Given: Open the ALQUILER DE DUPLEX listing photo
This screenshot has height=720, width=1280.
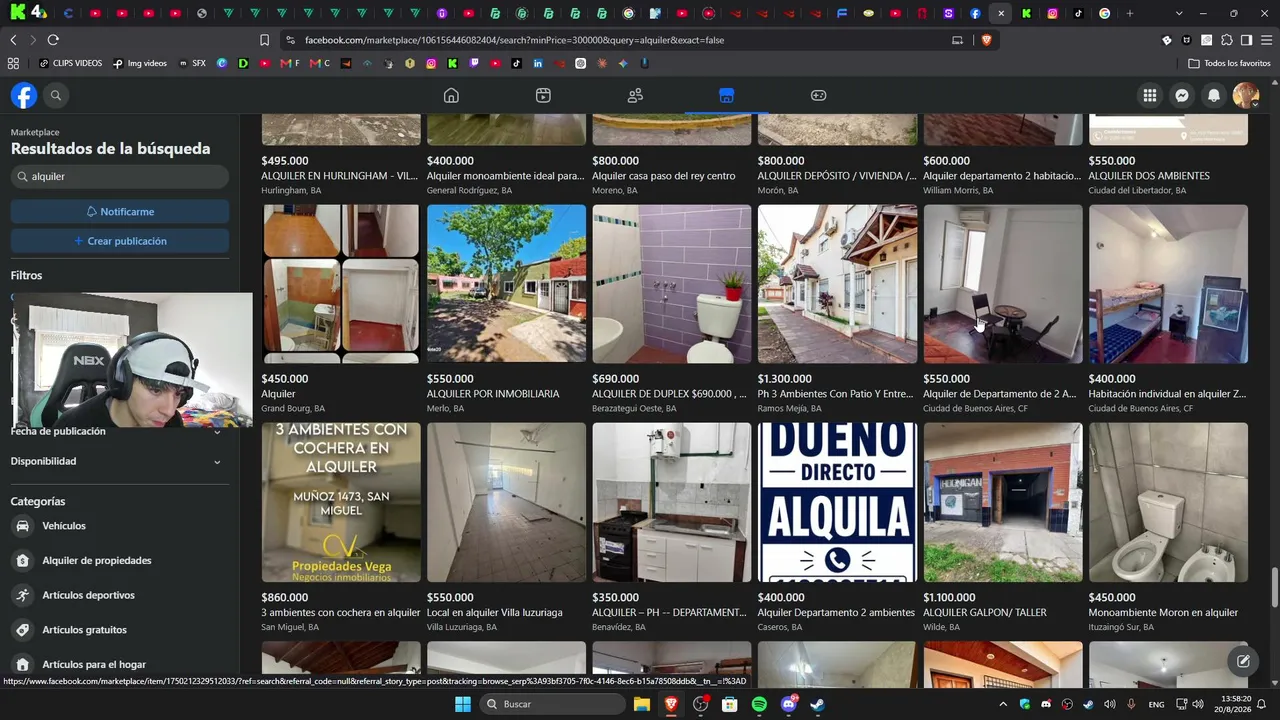Looking at the screenshot, I should (672, 284).
